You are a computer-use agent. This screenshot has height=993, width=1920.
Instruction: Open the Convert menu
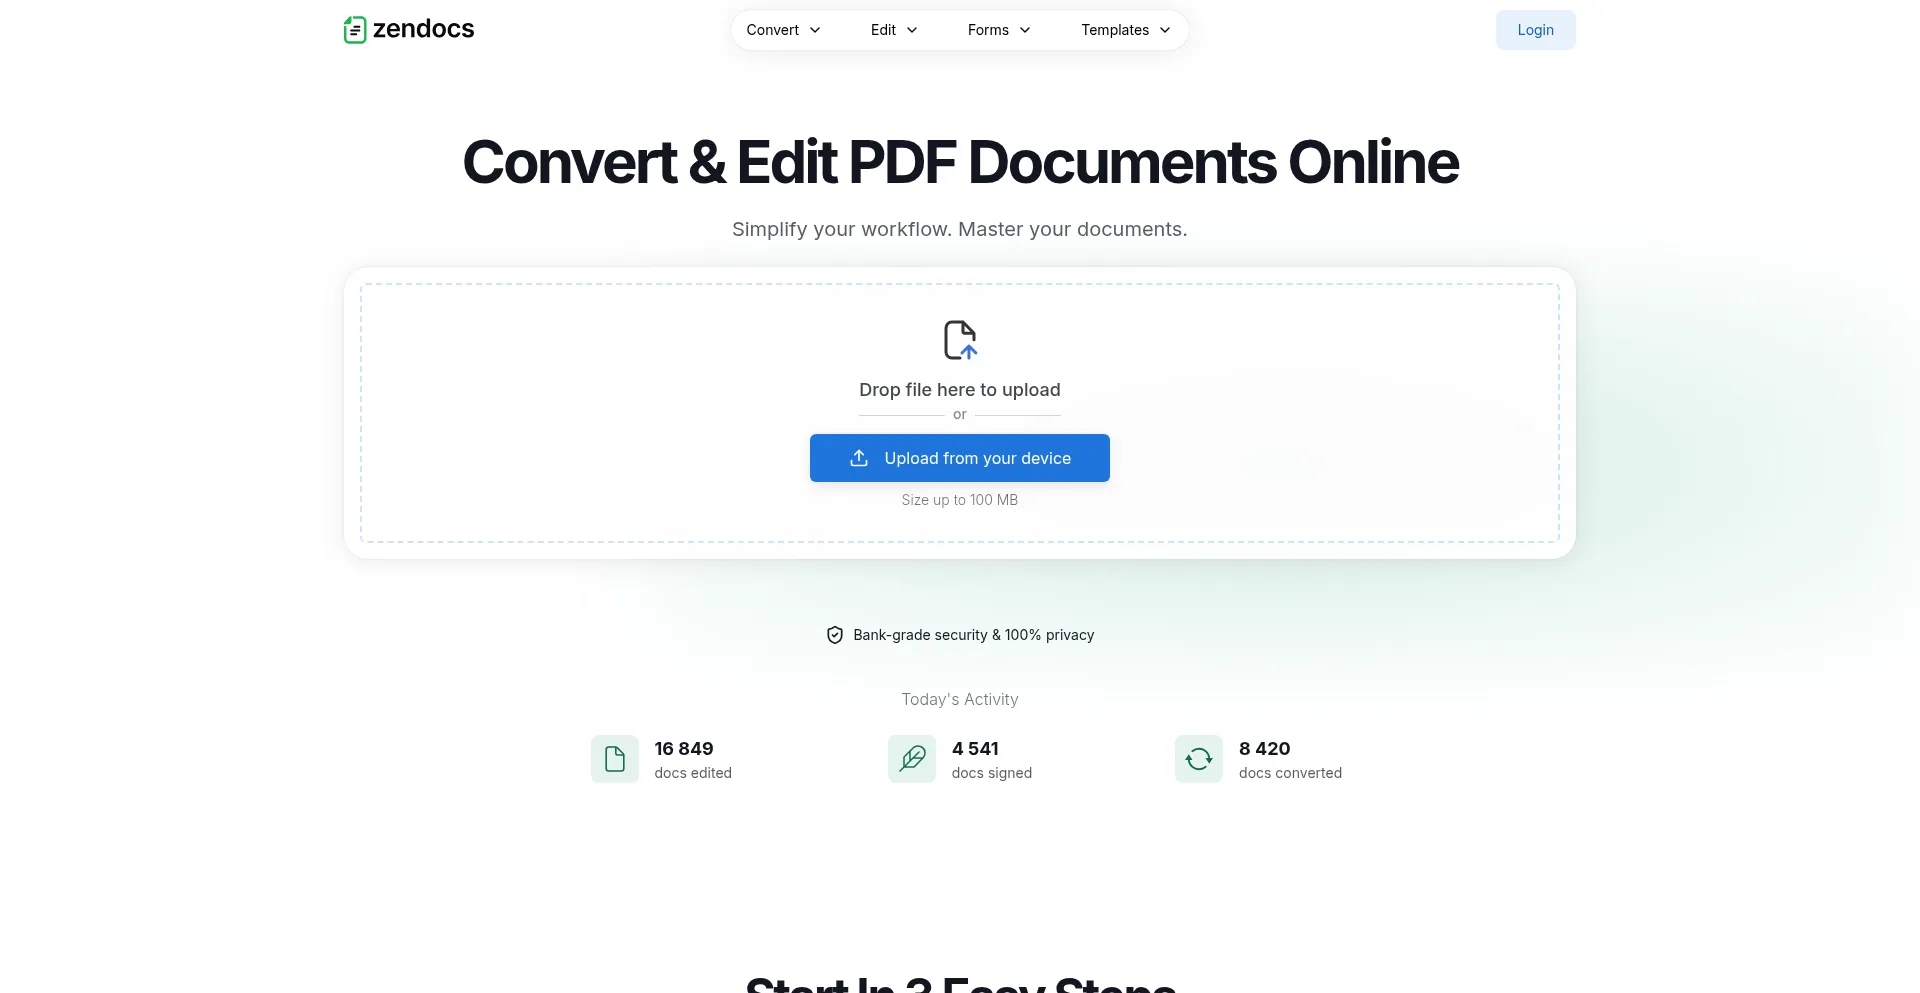pos(784,30)
